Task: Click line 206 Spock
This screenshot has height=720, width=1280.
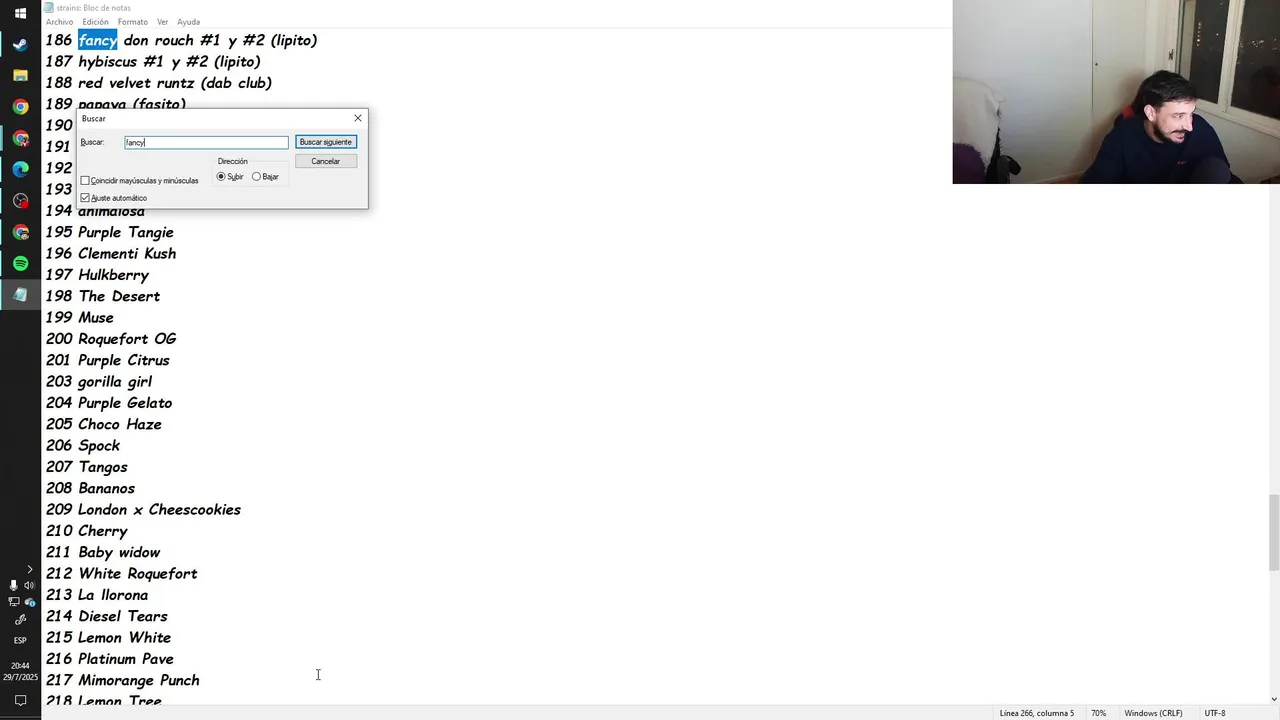Action: click(83, 445)
